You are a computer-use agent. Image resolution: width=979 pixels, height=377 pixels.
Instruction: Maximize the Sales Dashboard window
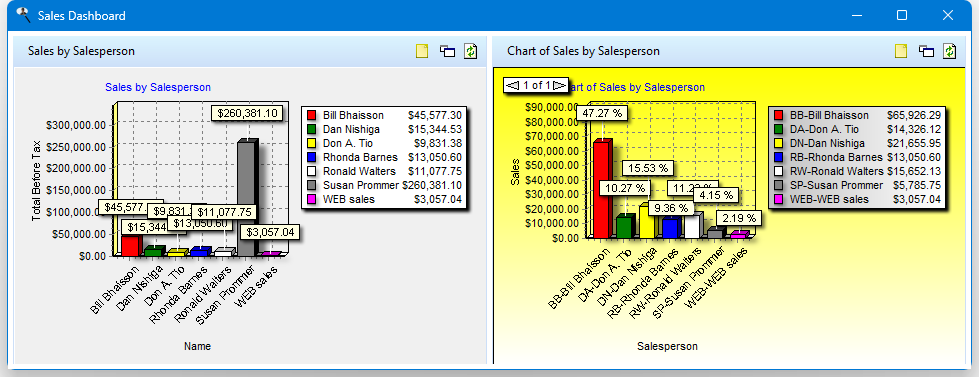point(902,15)
